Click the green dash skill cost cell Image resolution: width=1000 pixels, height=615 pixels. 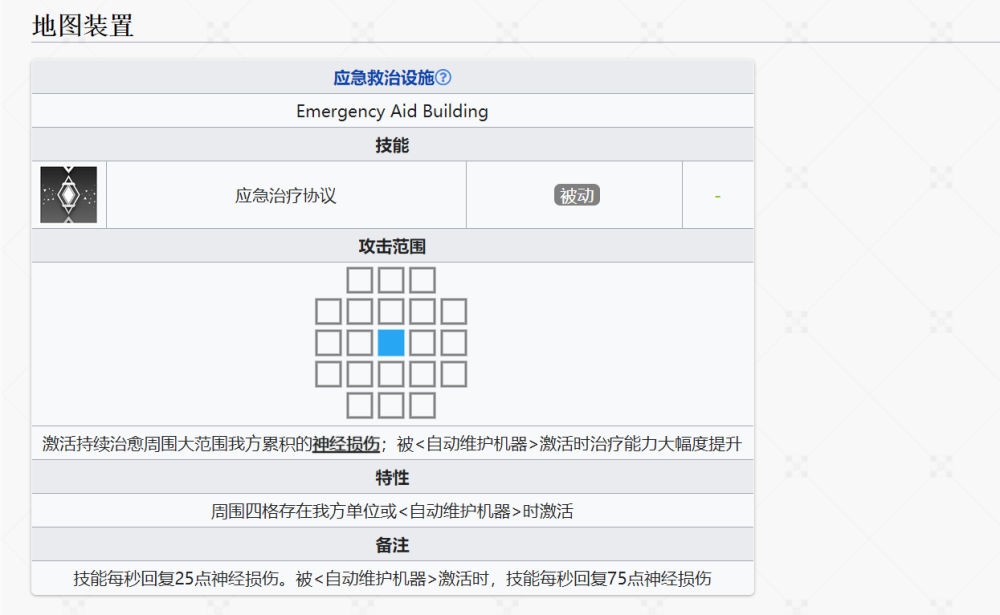pos(717,195)
